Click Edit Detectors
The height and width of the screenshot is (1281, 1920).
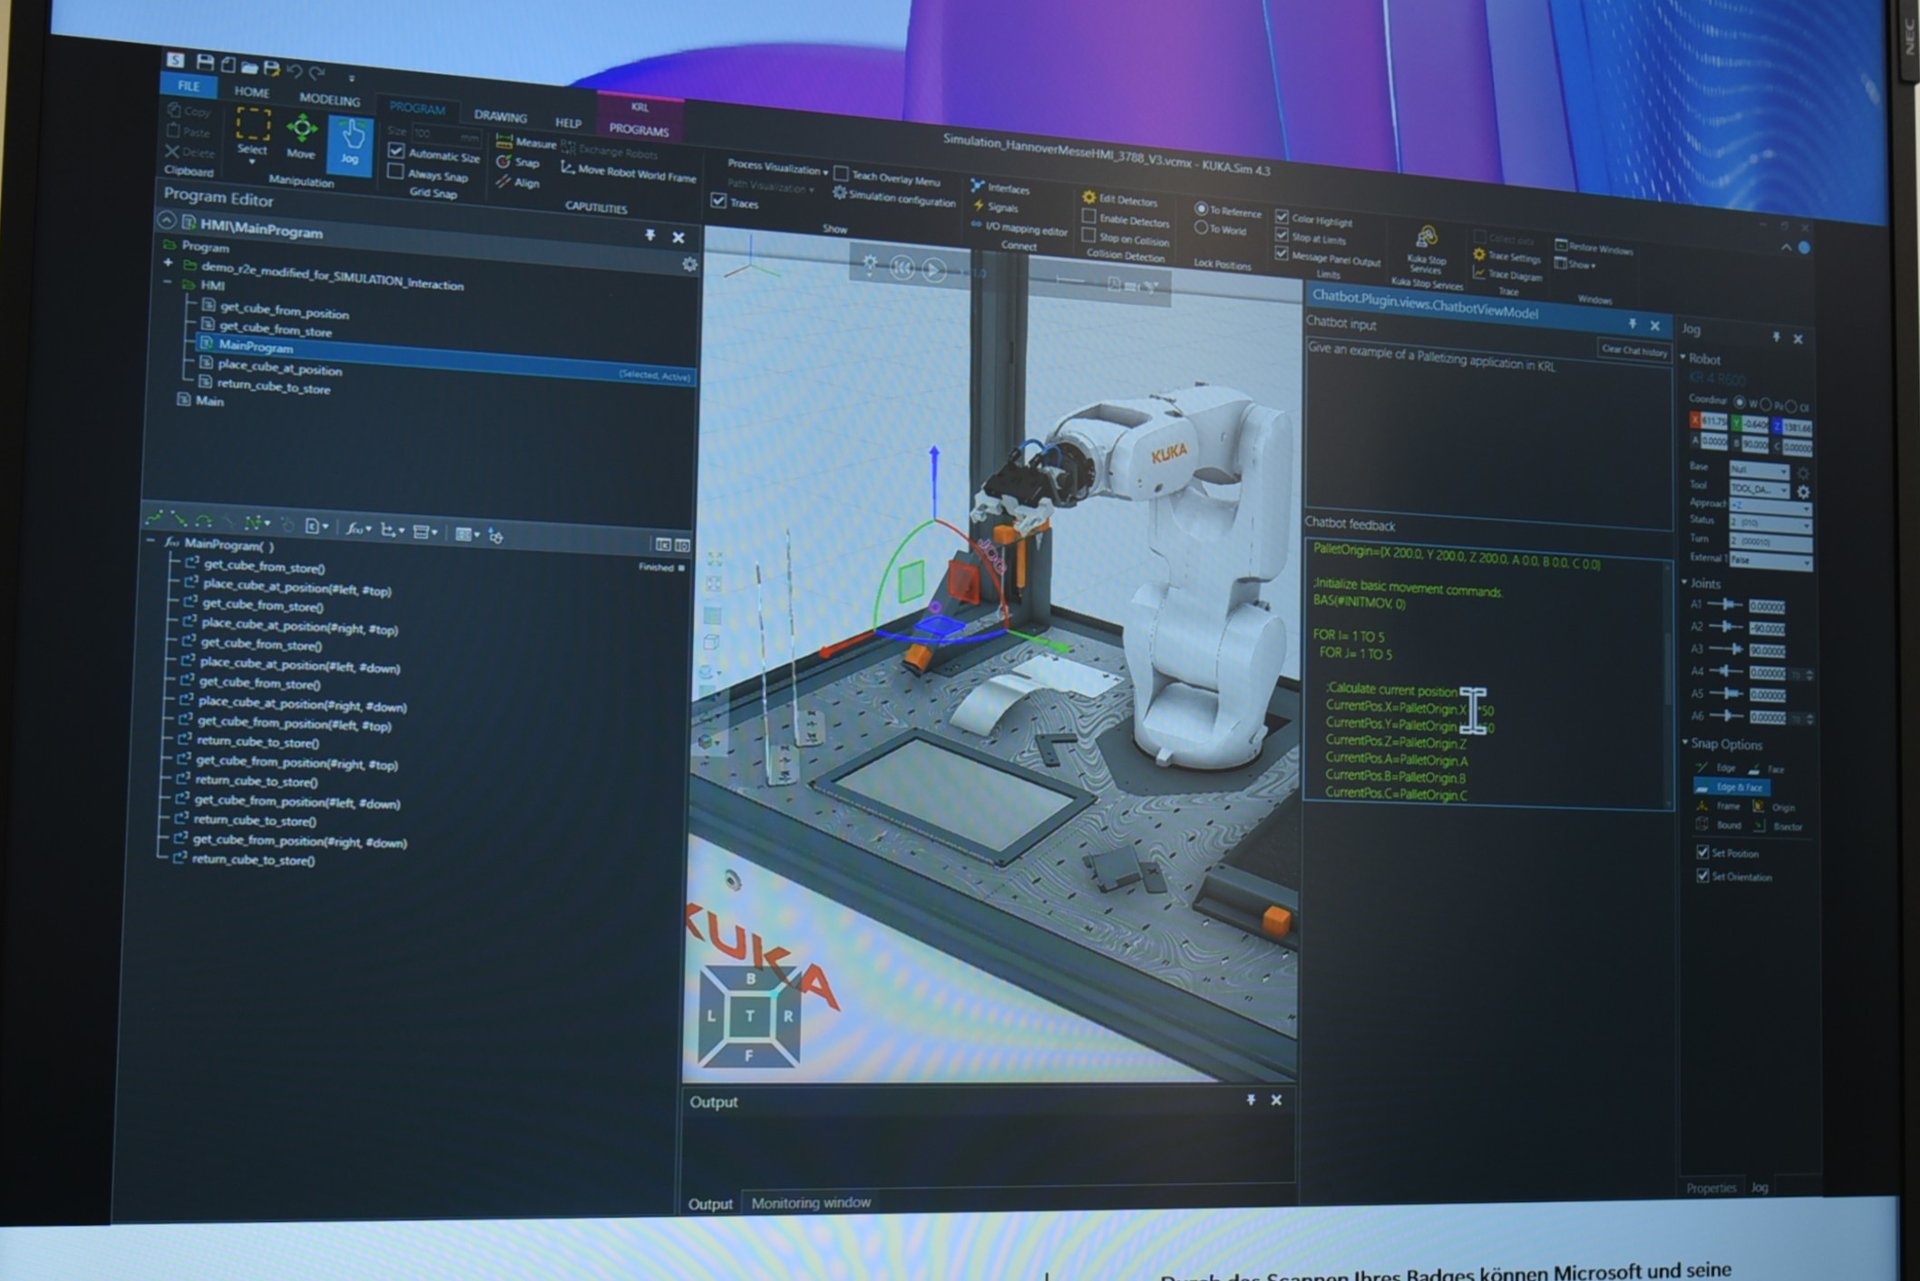click(x=1120, y=199)
